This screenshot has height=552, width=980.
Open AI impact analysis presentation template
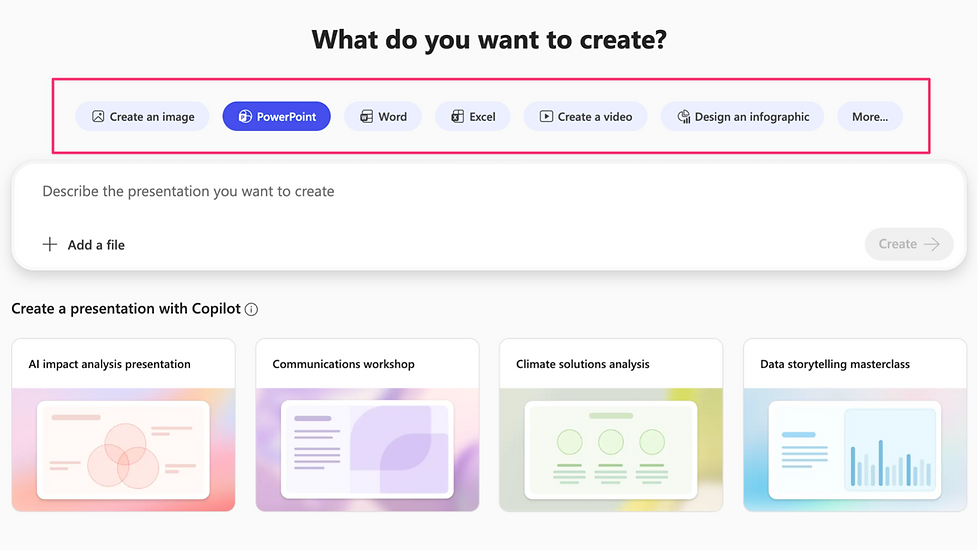tap(124, 425)
